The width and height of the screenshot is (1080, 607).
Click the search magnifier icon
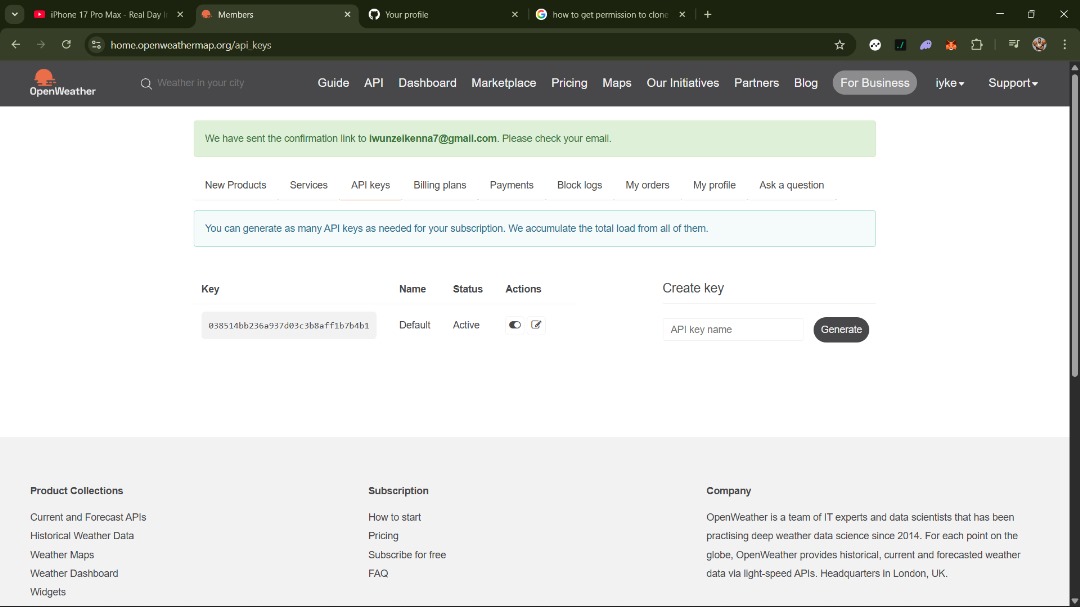point(146,83)
